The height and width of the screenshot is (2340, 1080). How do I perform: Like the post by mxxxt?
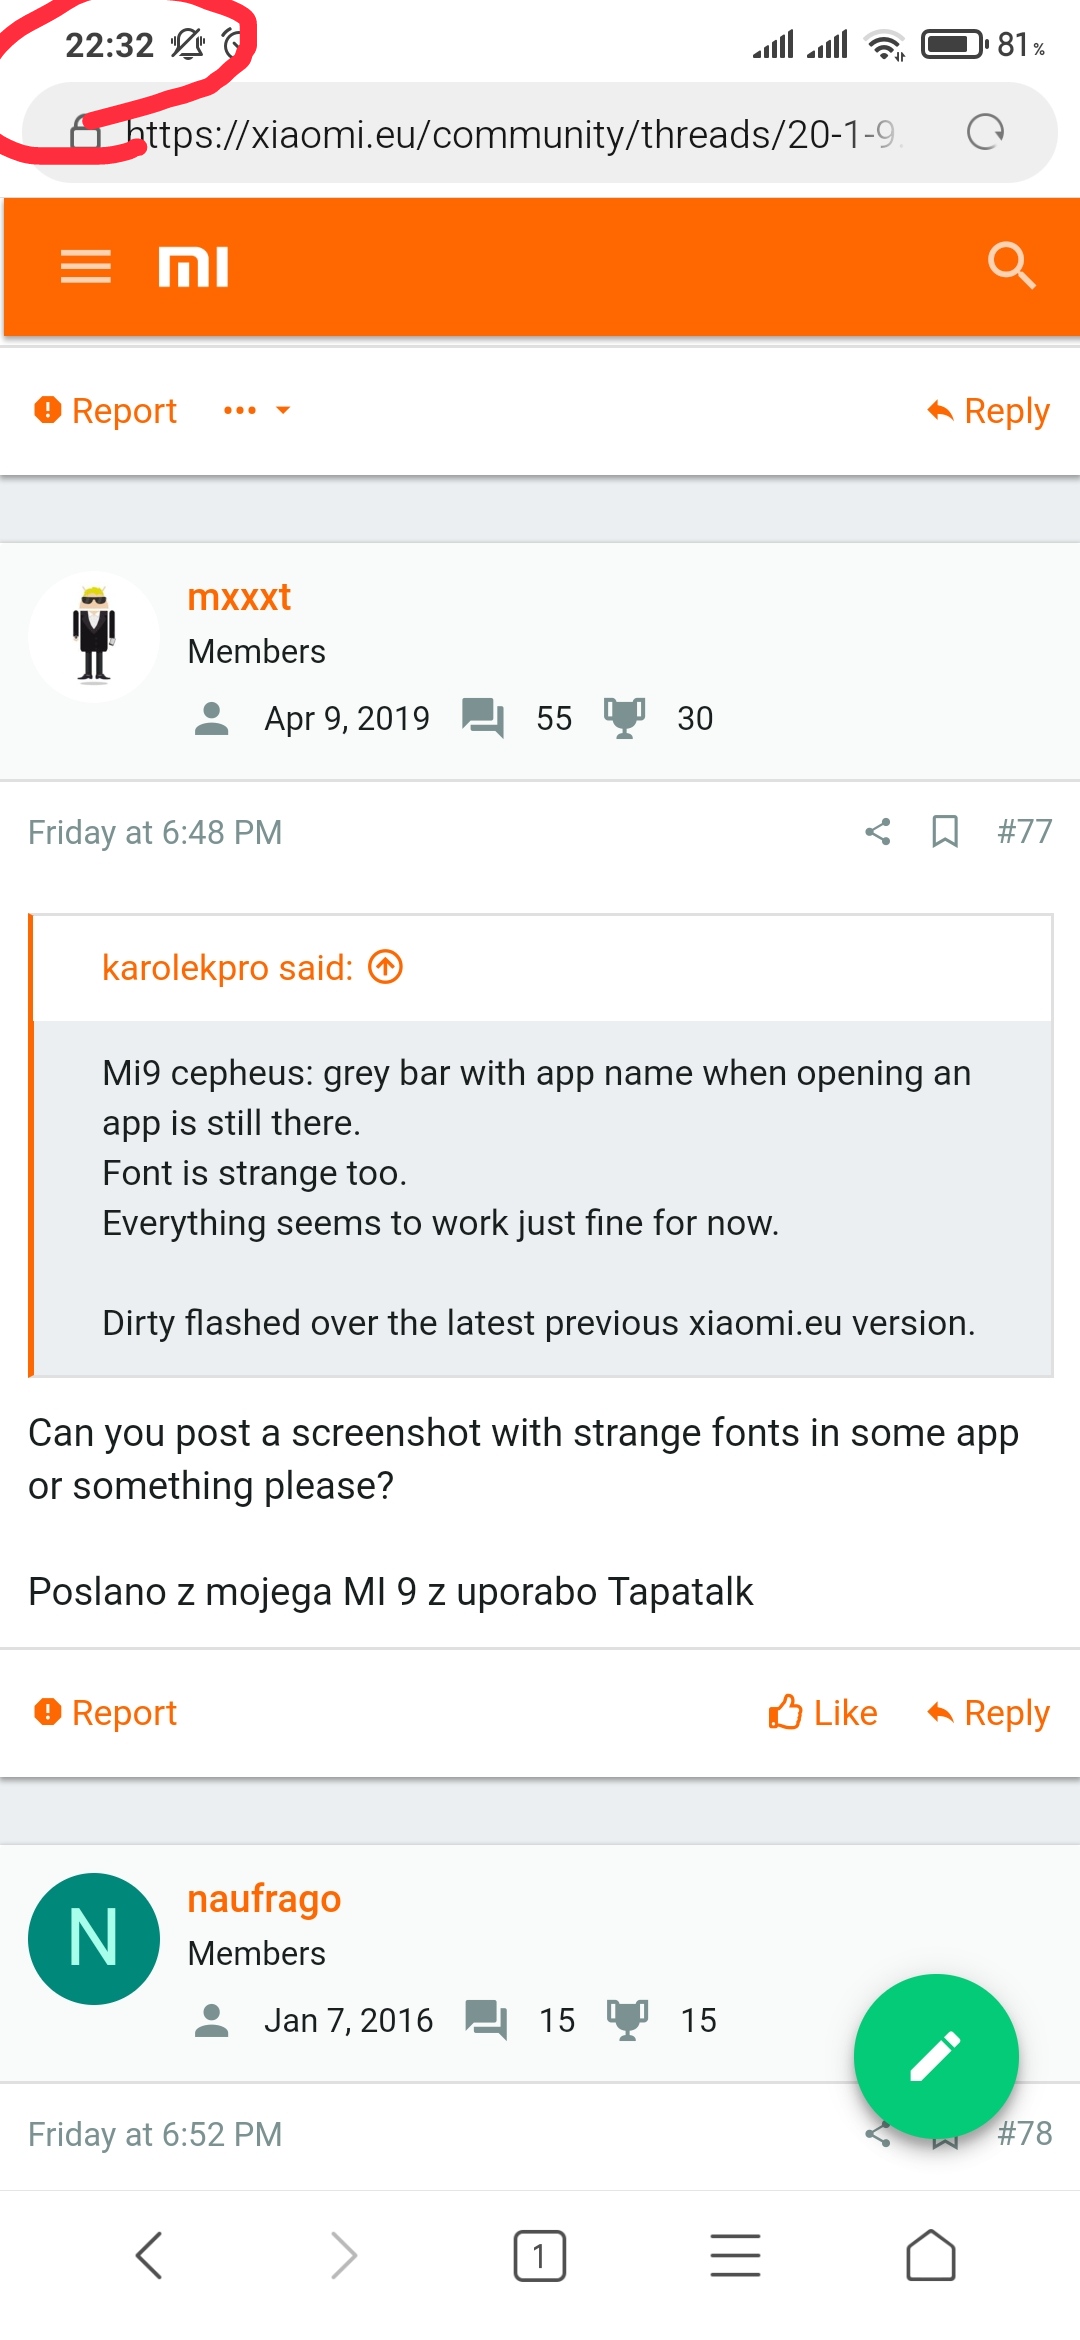click(822, 1712)
